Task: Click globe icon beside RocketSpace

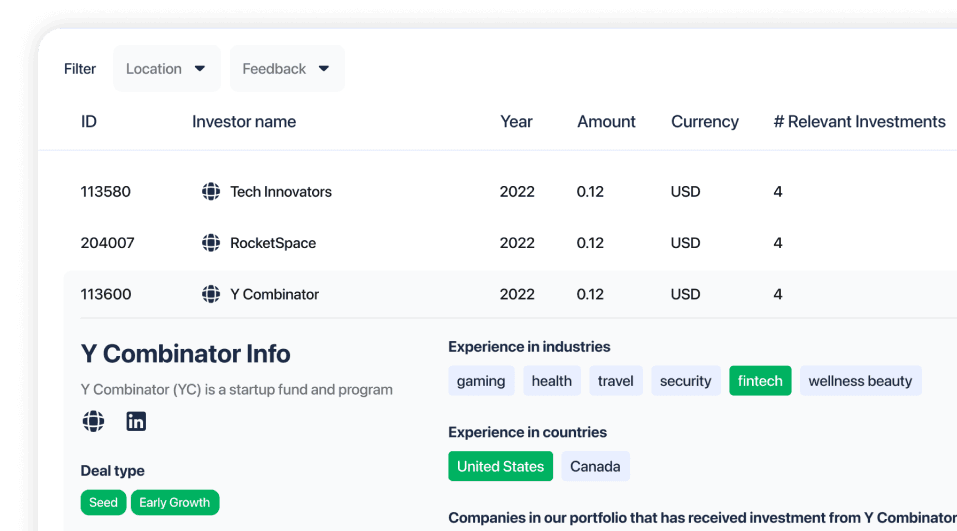Action: [x=211, y=243]
